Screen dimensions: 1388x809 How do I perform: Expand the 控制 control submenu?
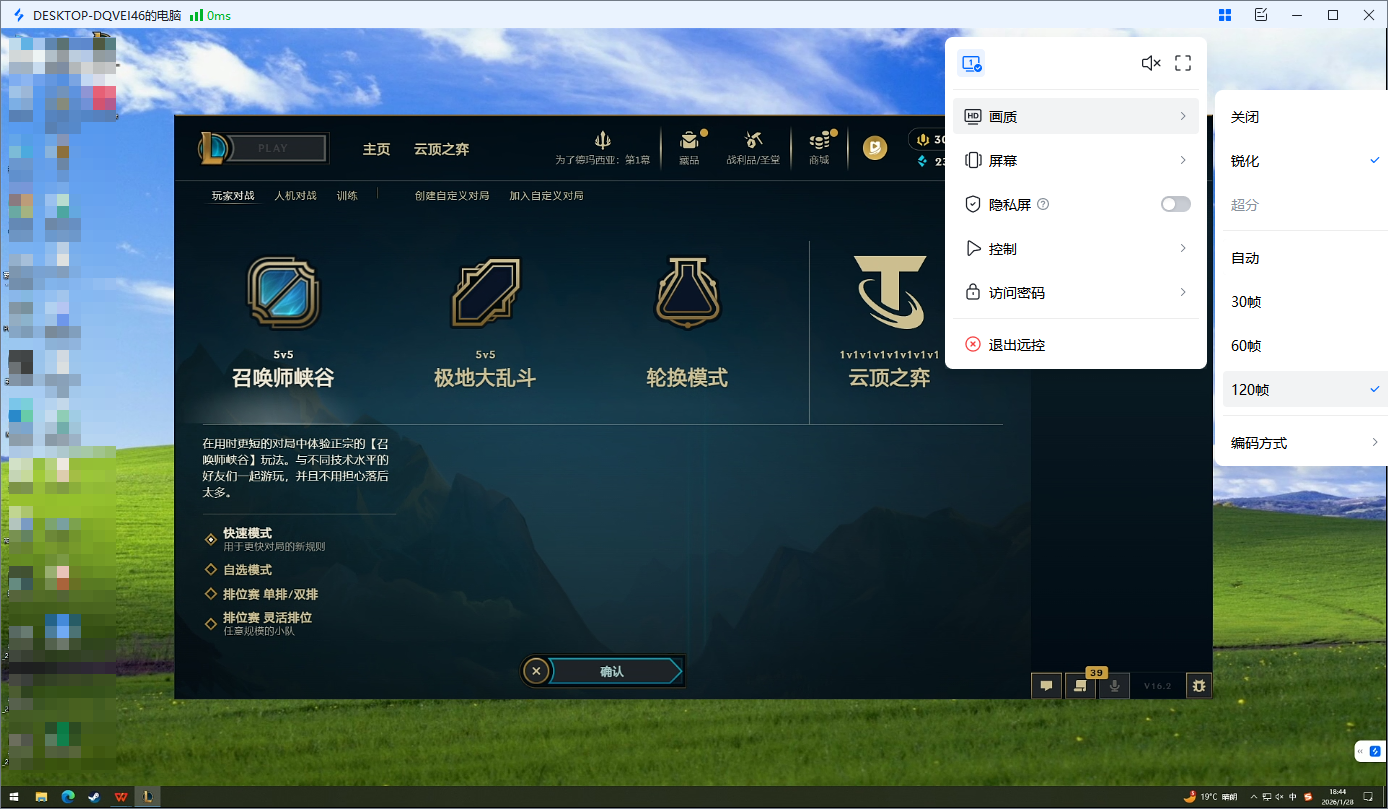click(x=1076, y=248)
